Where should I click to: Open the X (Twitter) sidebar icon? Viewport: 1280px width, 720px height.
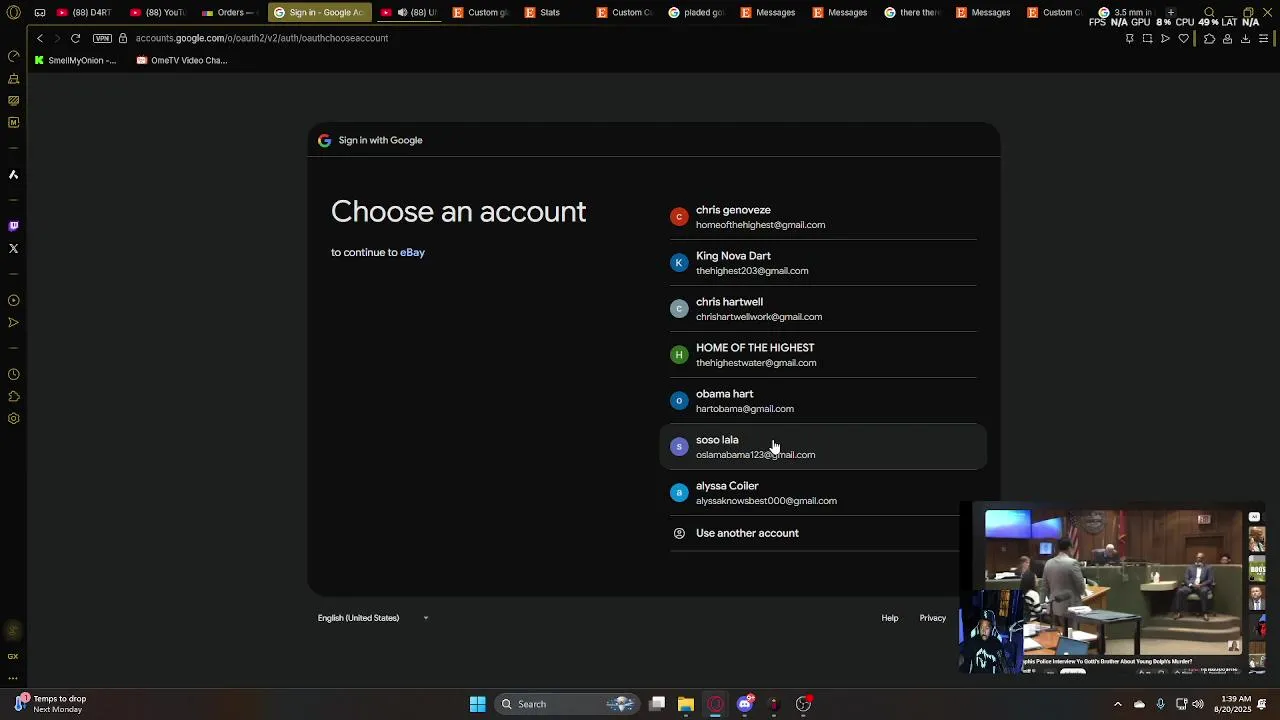[x=14, y=248]
